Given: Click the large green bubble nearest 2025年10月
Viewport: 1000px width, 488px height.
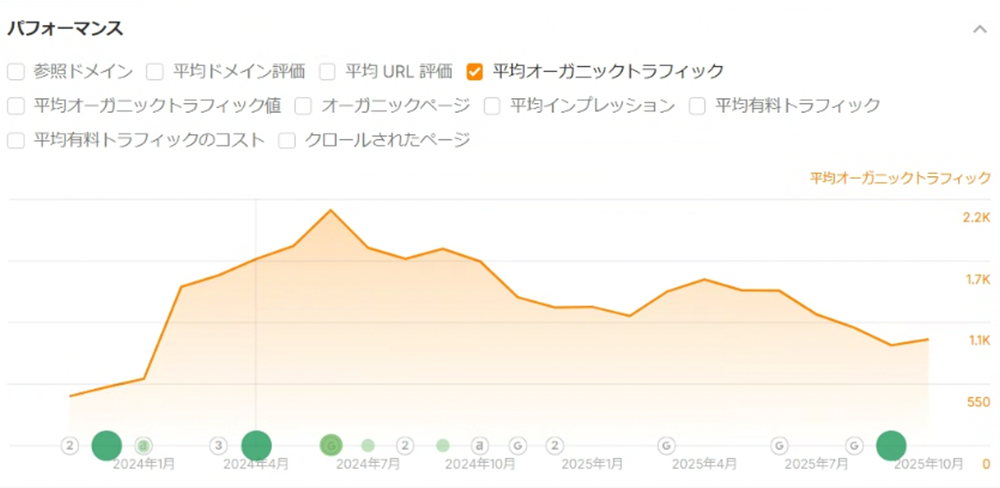Looking at the screenshot, I should [890, 446].
